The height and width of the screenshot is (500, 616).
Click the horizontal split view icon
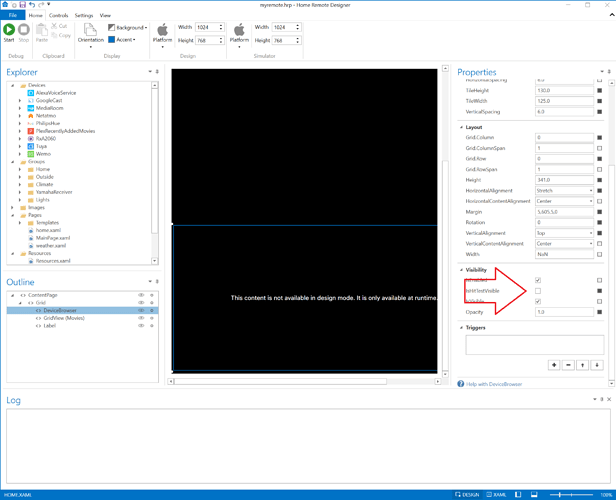click(x=534, y=495)
